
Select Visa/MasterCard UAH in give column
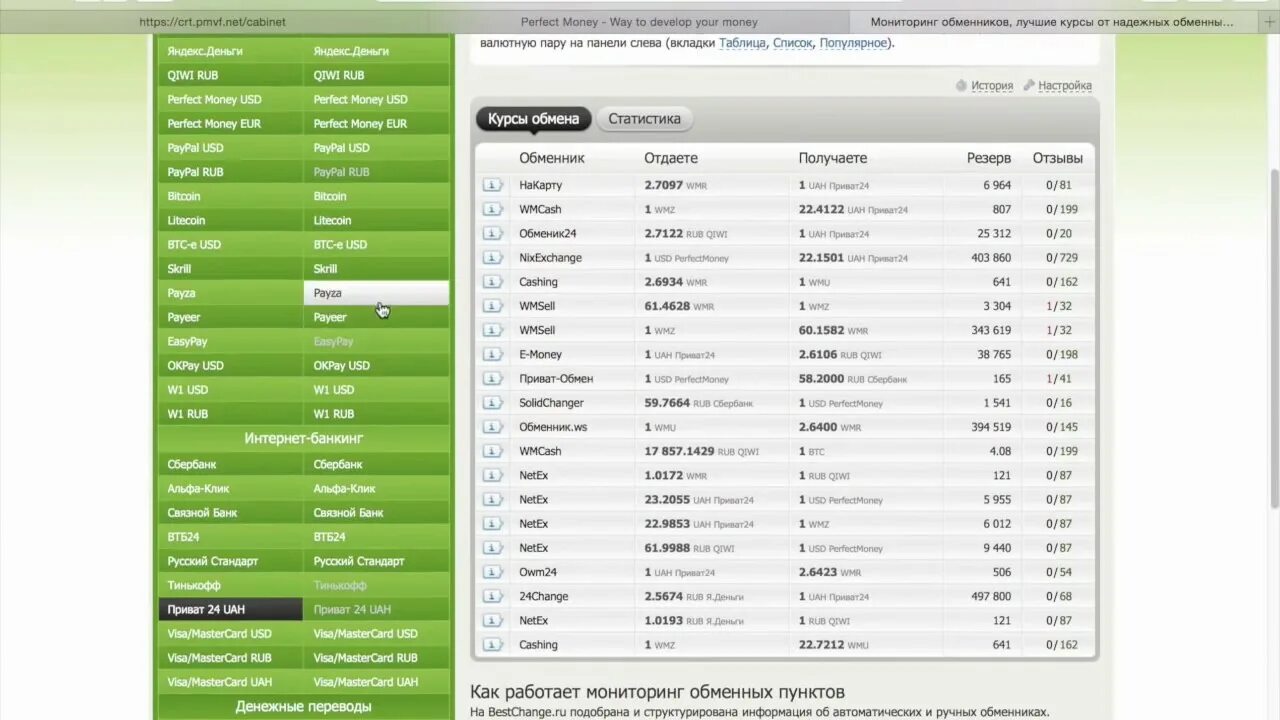click(x=230, y=682)
